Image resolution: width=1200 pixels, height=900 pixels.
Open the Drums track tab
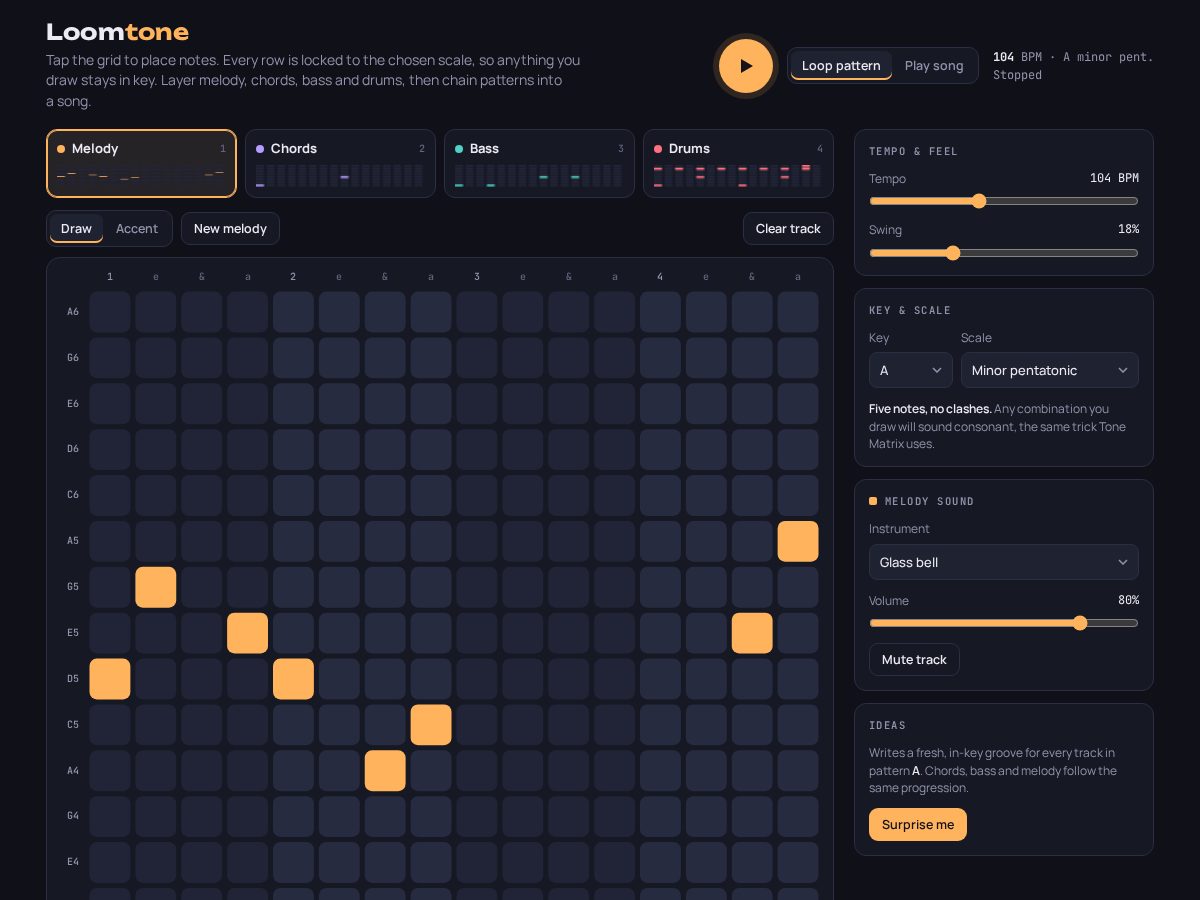coord(738,163)
